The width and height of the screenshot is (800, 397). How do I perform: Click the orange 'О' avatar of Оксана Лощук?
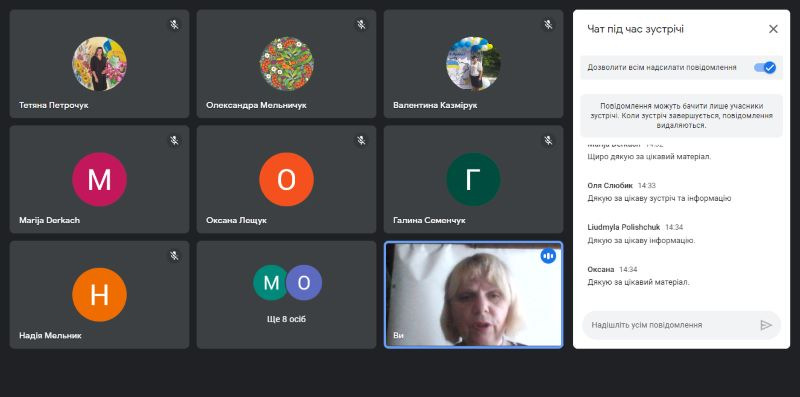click(x=287, y=180)
